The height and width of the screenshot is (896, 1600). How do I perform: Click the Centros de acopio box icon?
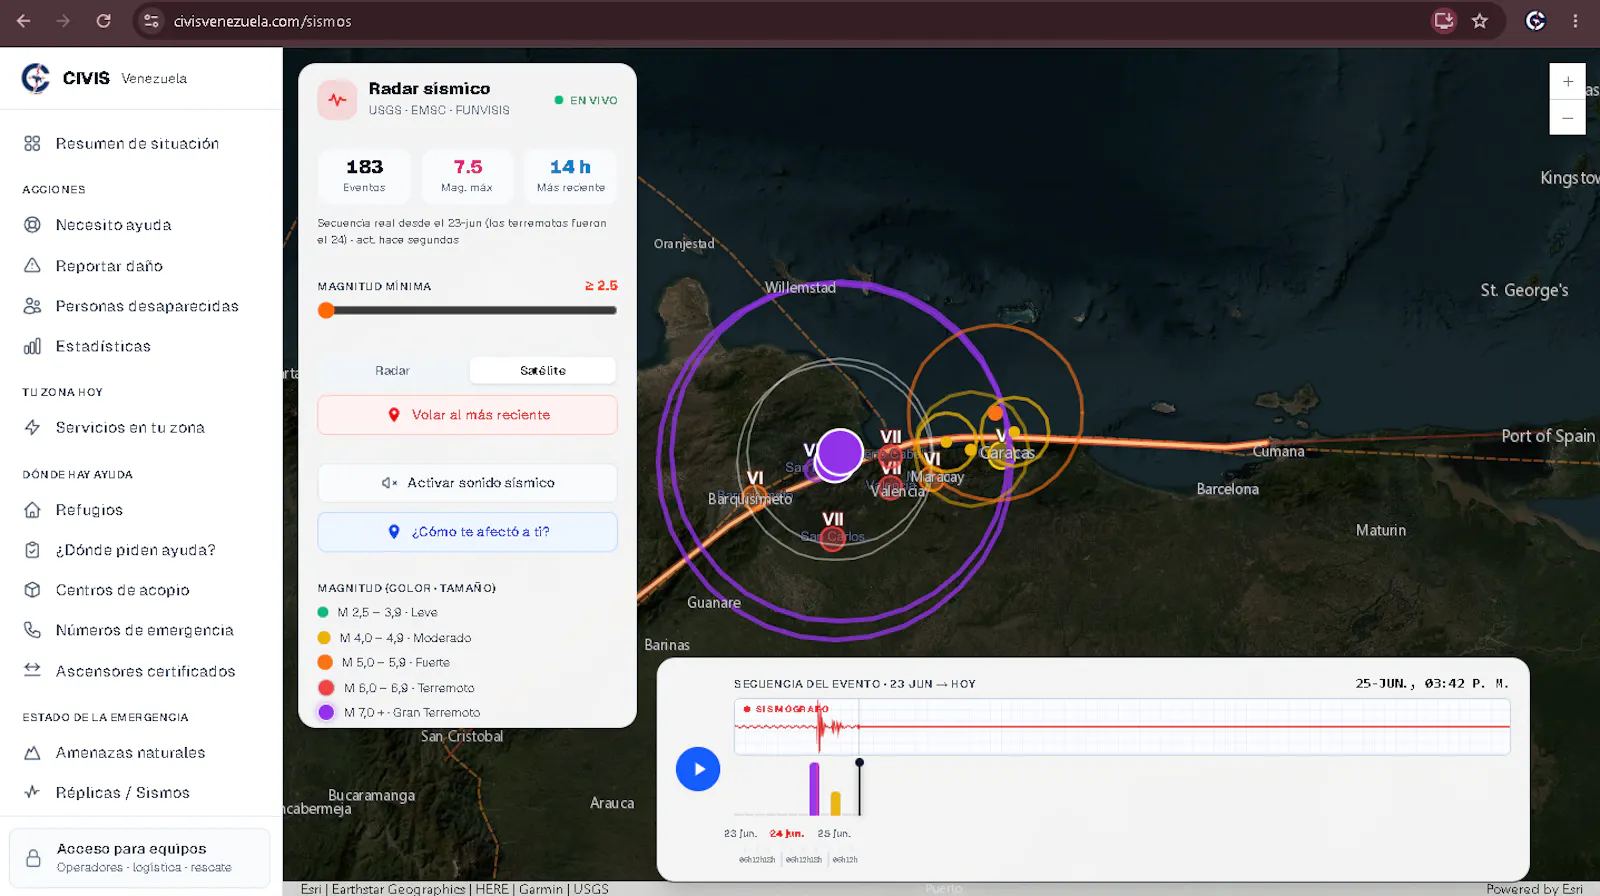tap(32, 590)
